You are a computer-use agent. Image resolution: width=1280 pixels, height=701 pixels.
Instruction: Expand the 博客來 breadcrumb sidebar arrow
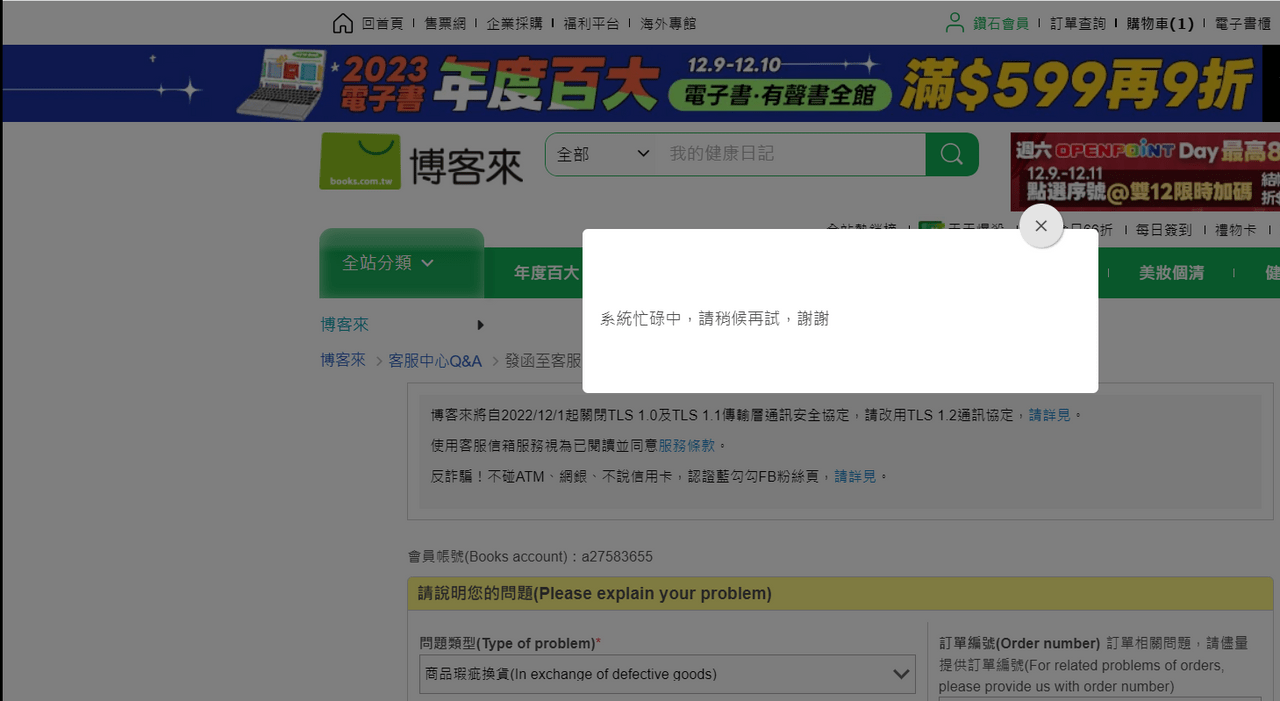(x=479, y=325)
